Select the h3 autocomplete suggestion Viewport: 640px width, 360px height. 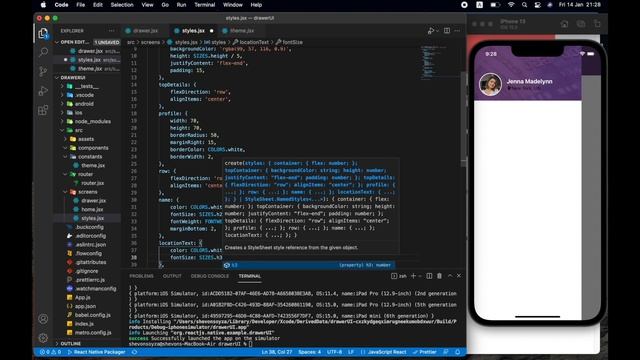(x=309, y=265)
